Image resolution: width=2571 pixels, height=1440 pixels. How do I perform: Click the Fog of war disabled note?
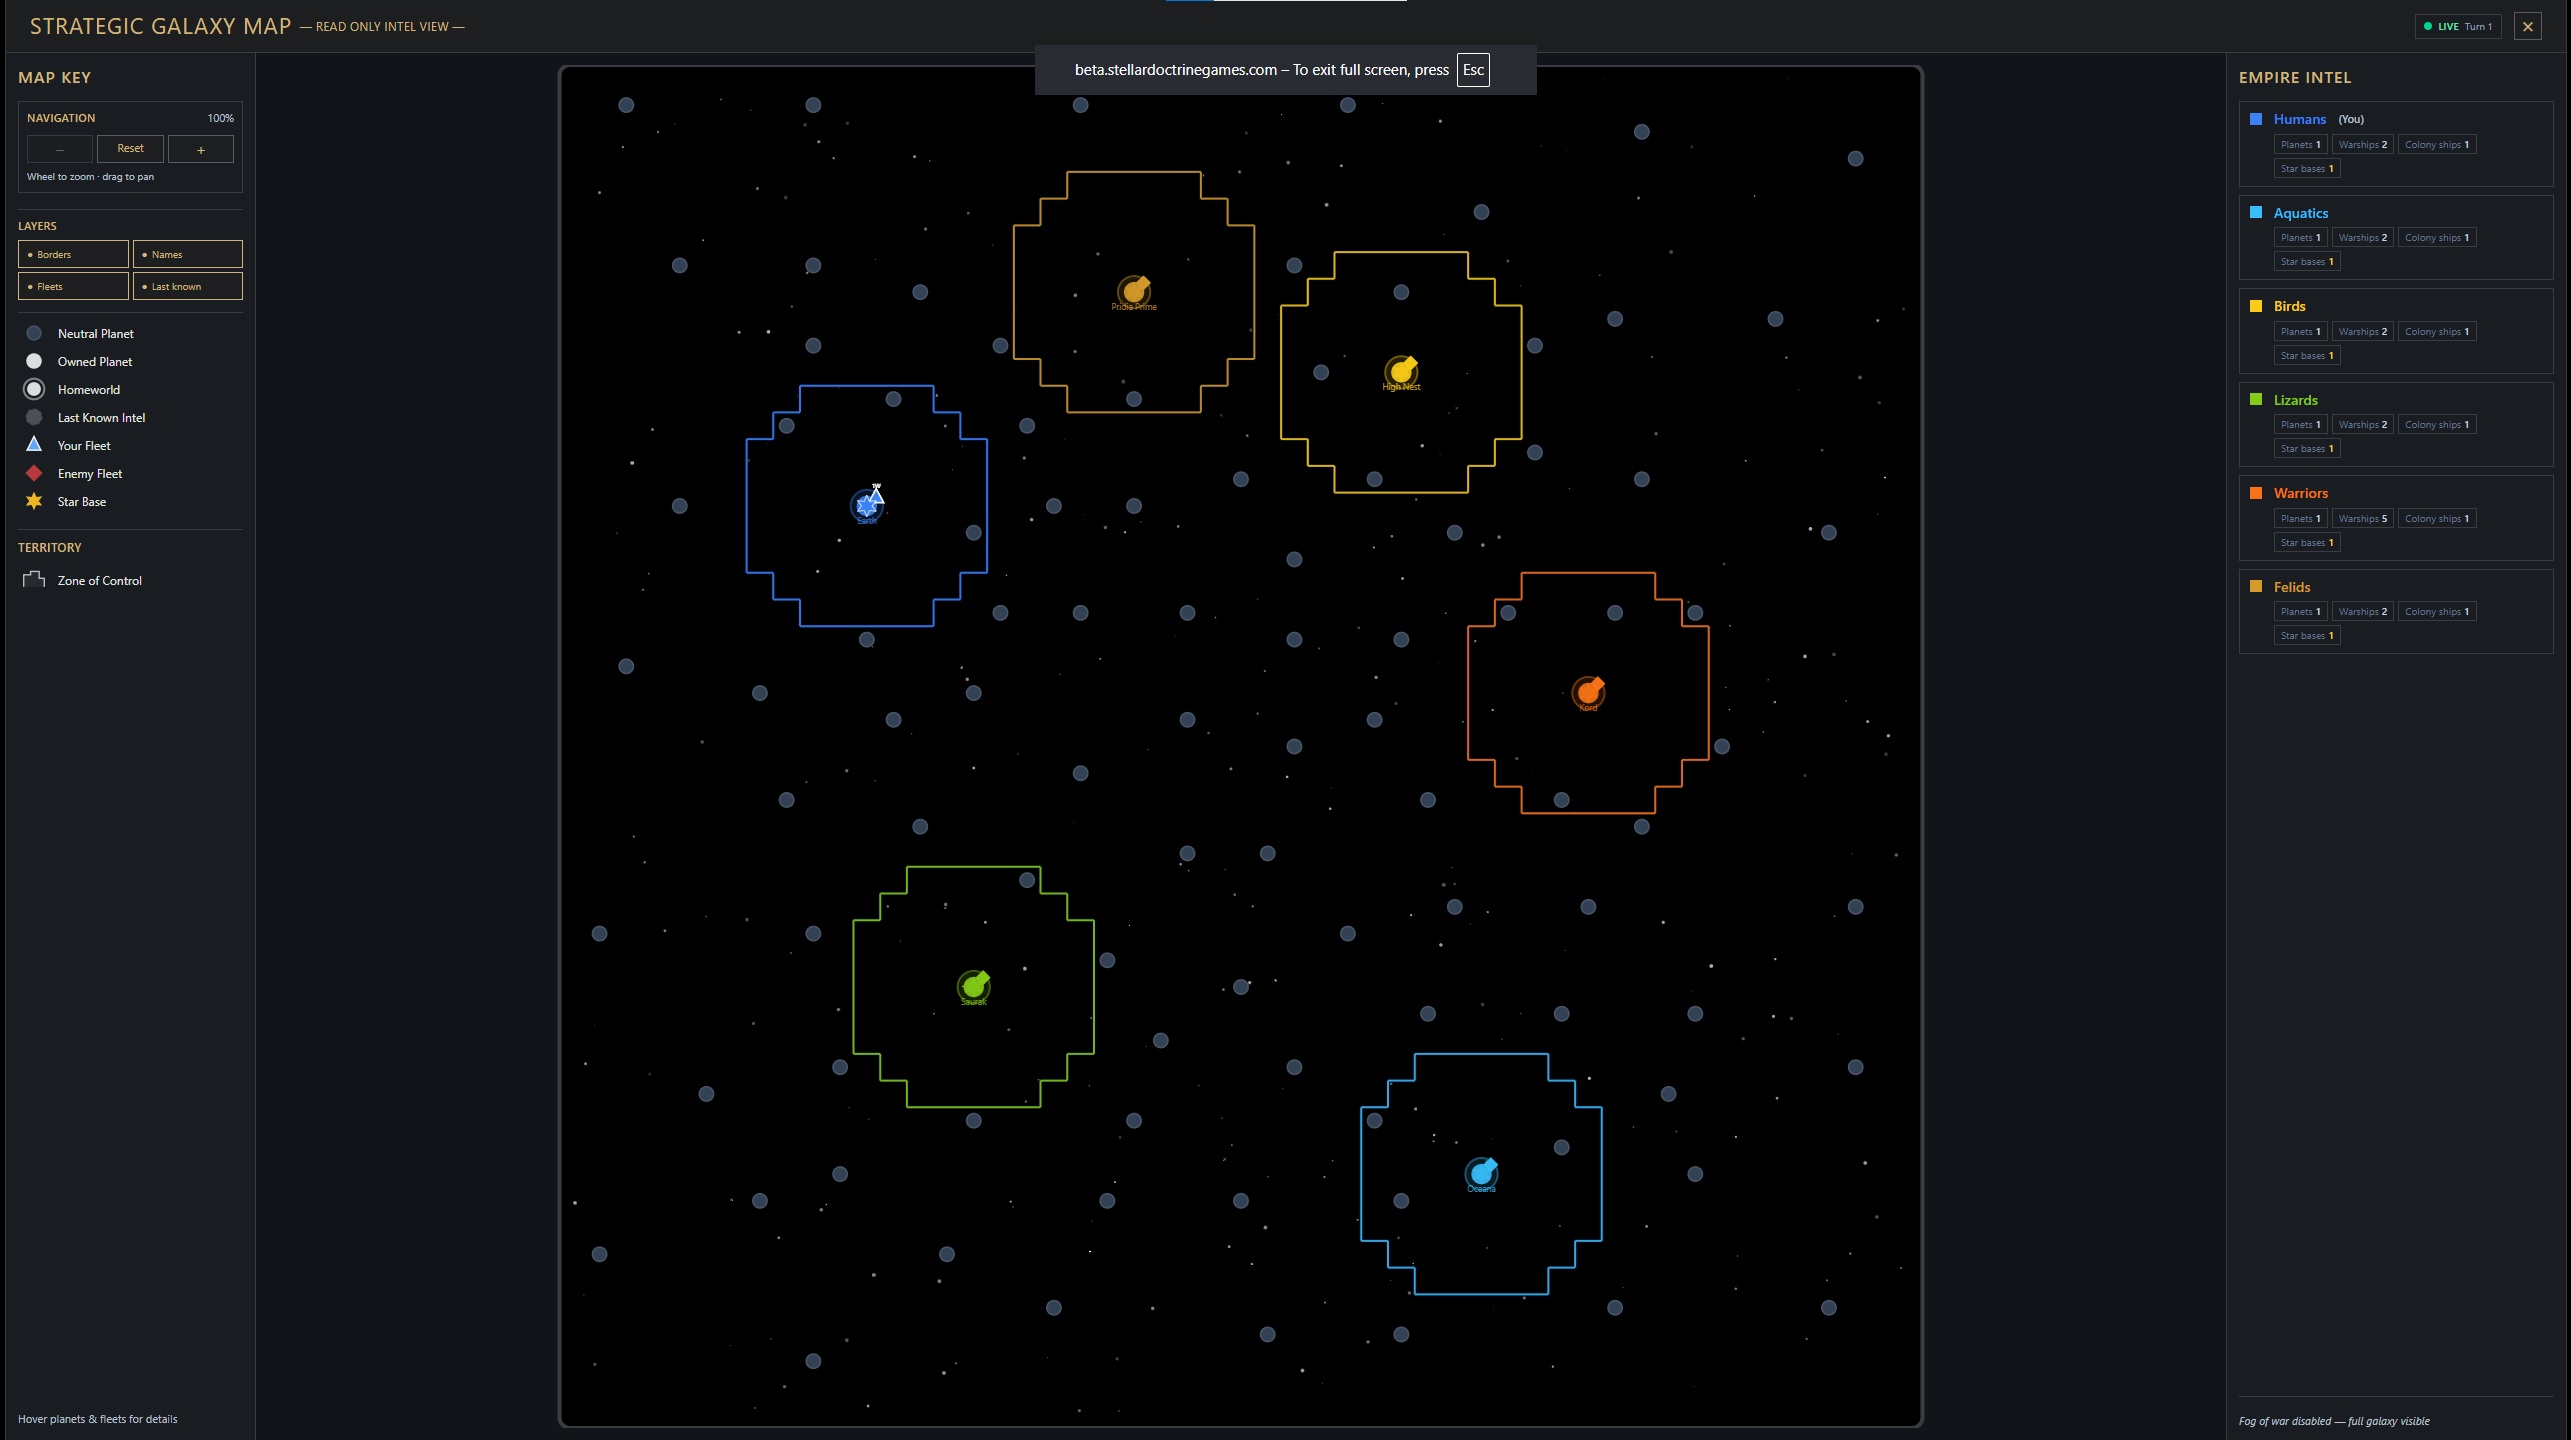coord(2334,1421)
